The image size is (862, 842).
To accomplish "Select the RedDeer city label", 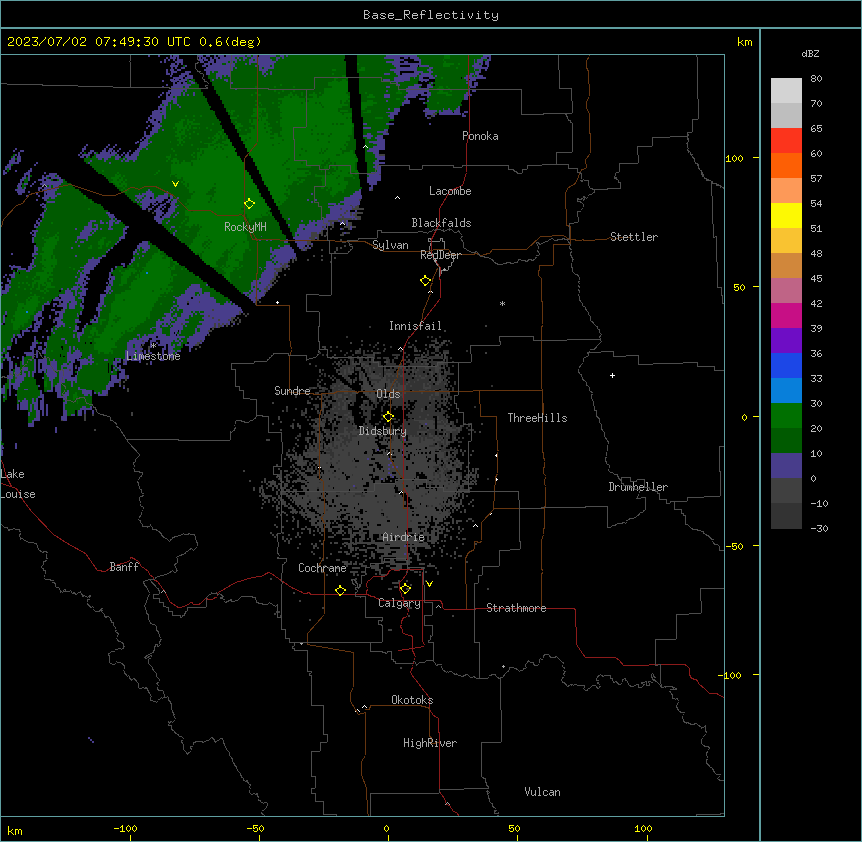I will [x=440, y=255].
